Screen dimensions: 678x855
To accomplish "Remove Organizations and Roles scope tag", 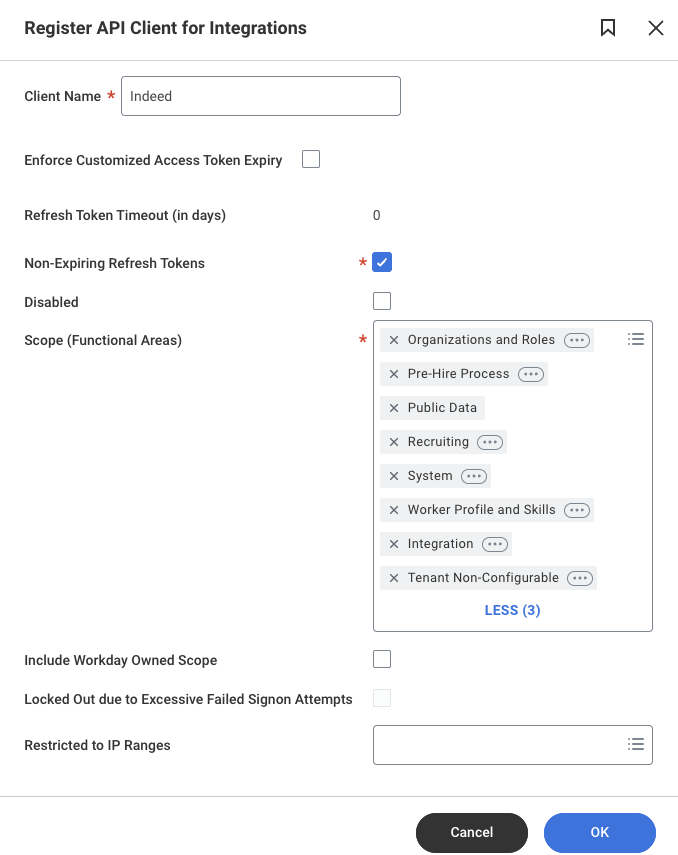I will click(x=394, y=340).
